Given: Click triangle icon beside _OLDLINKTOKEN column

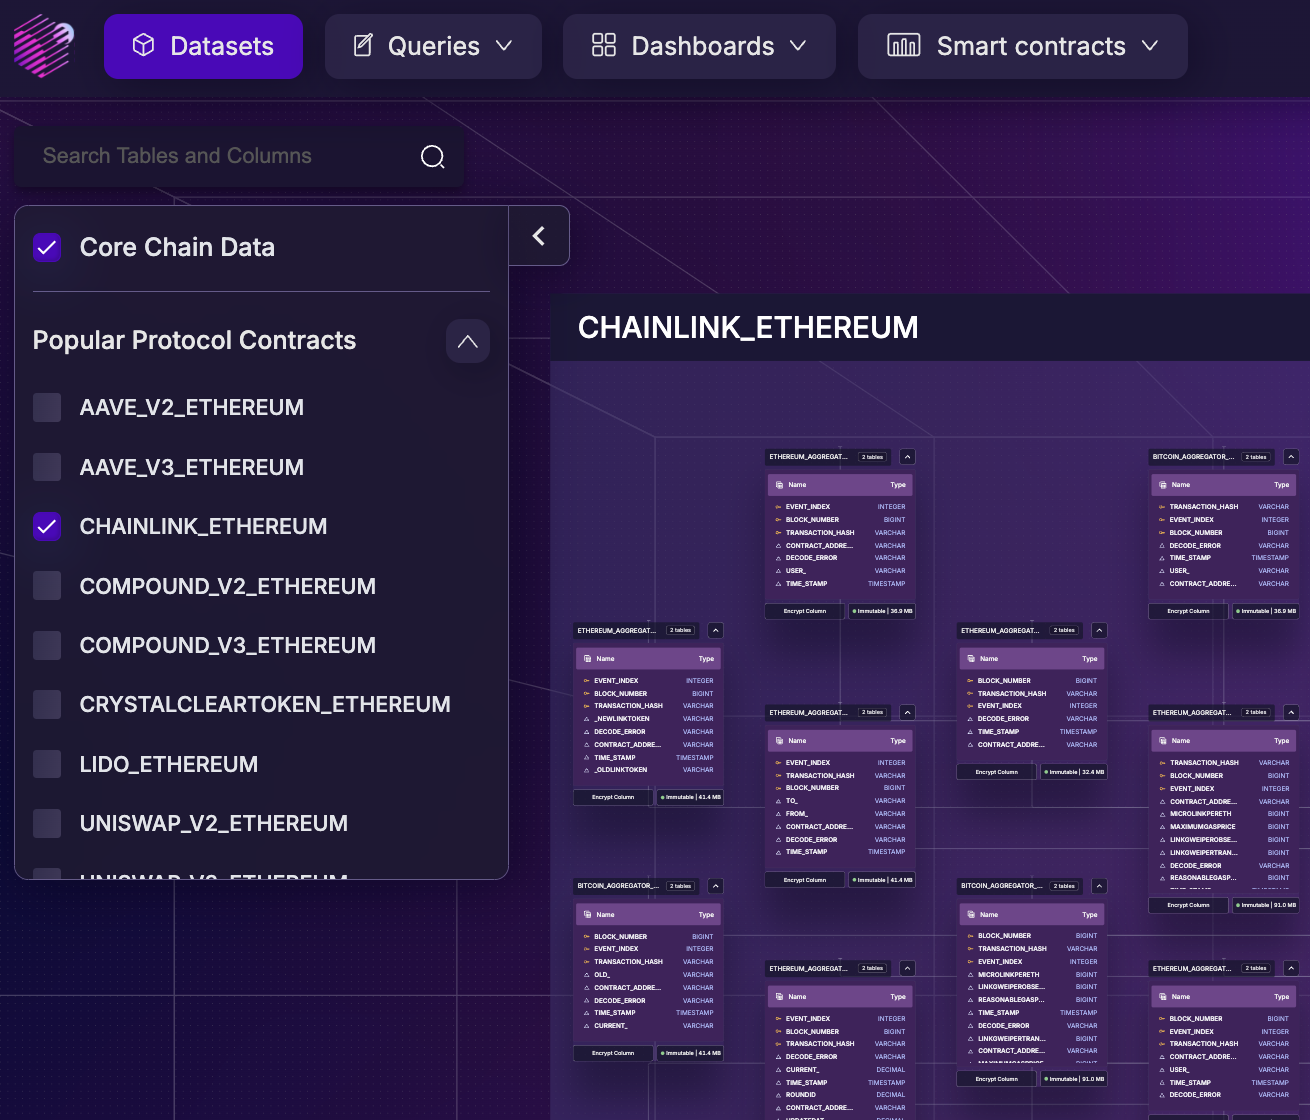Looking at the screenshot, I should tap(587, 770).
